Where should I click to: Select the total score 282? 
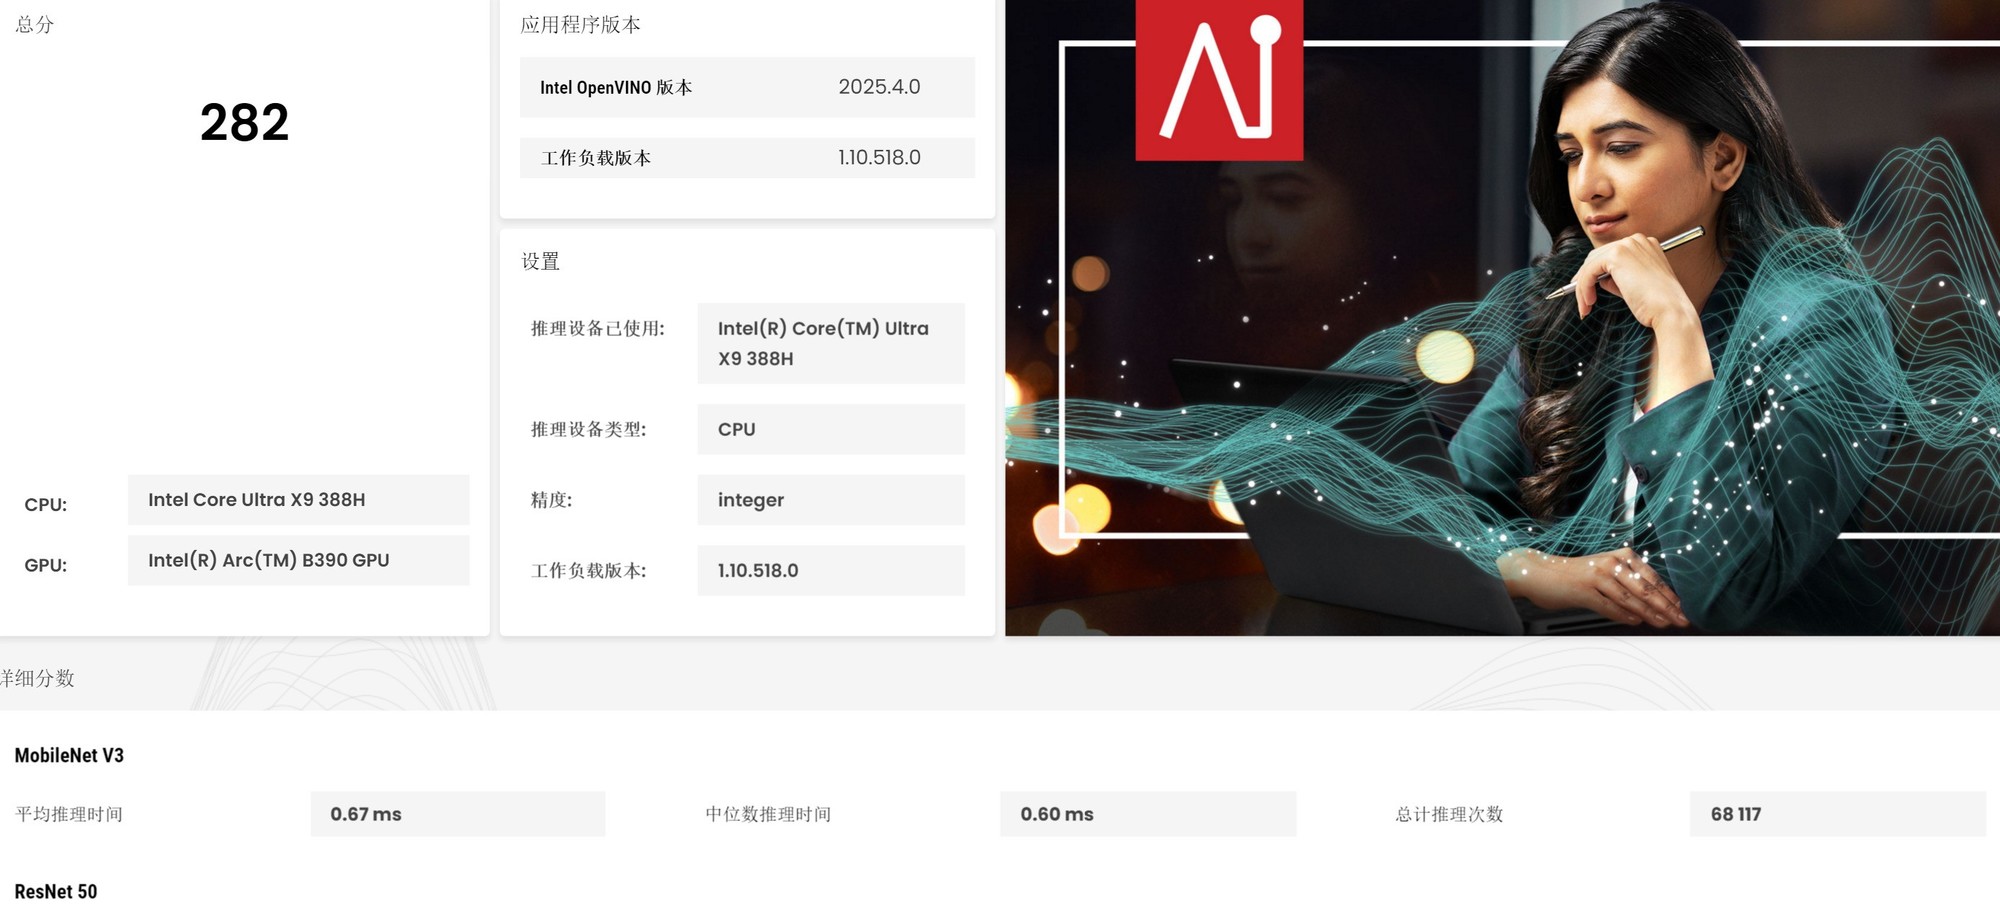tap(246, 122)
